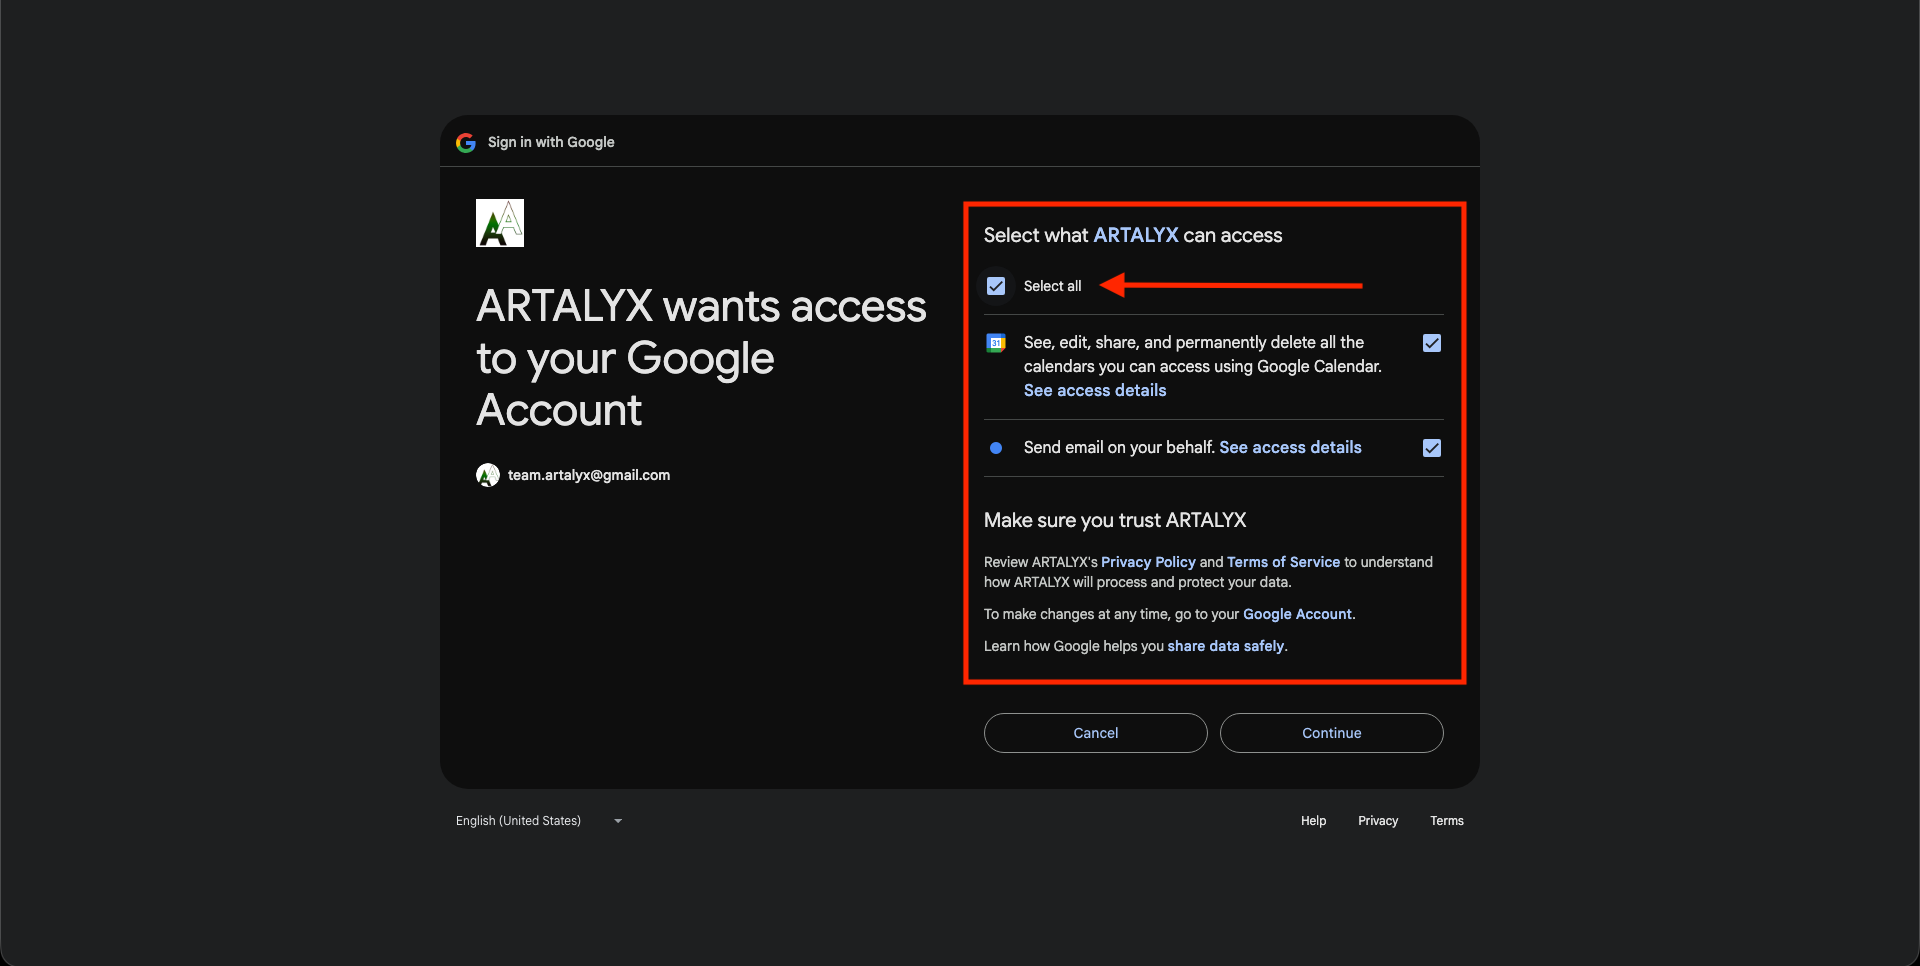1920x966 pixels.
Task: Click the blue dot beside Send email
Action: [x=996, y=448]
